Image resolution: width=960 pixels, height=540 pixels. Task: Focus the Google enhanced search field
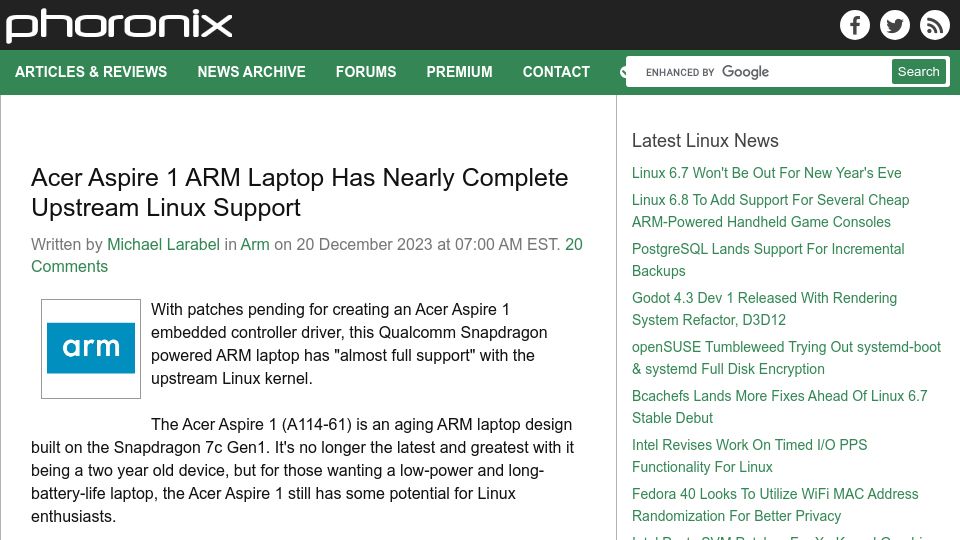[759, 72]
